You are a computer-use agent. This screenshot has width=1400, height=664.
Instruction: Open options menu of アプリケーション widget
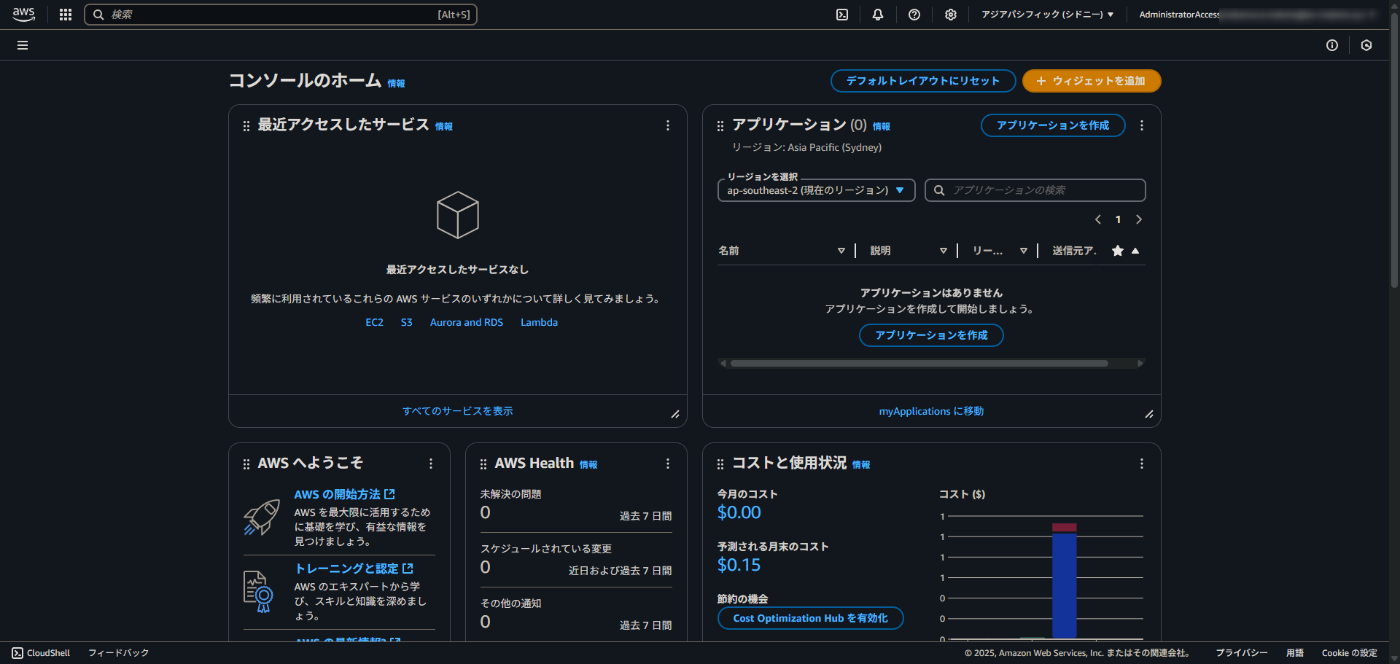(1142, 126)
